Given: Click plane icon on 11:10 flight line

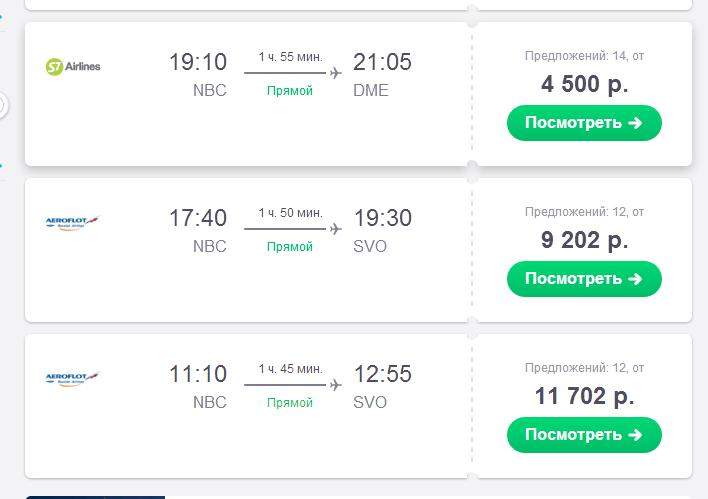Looking at the screenshot, I should [x=335, y=385].
